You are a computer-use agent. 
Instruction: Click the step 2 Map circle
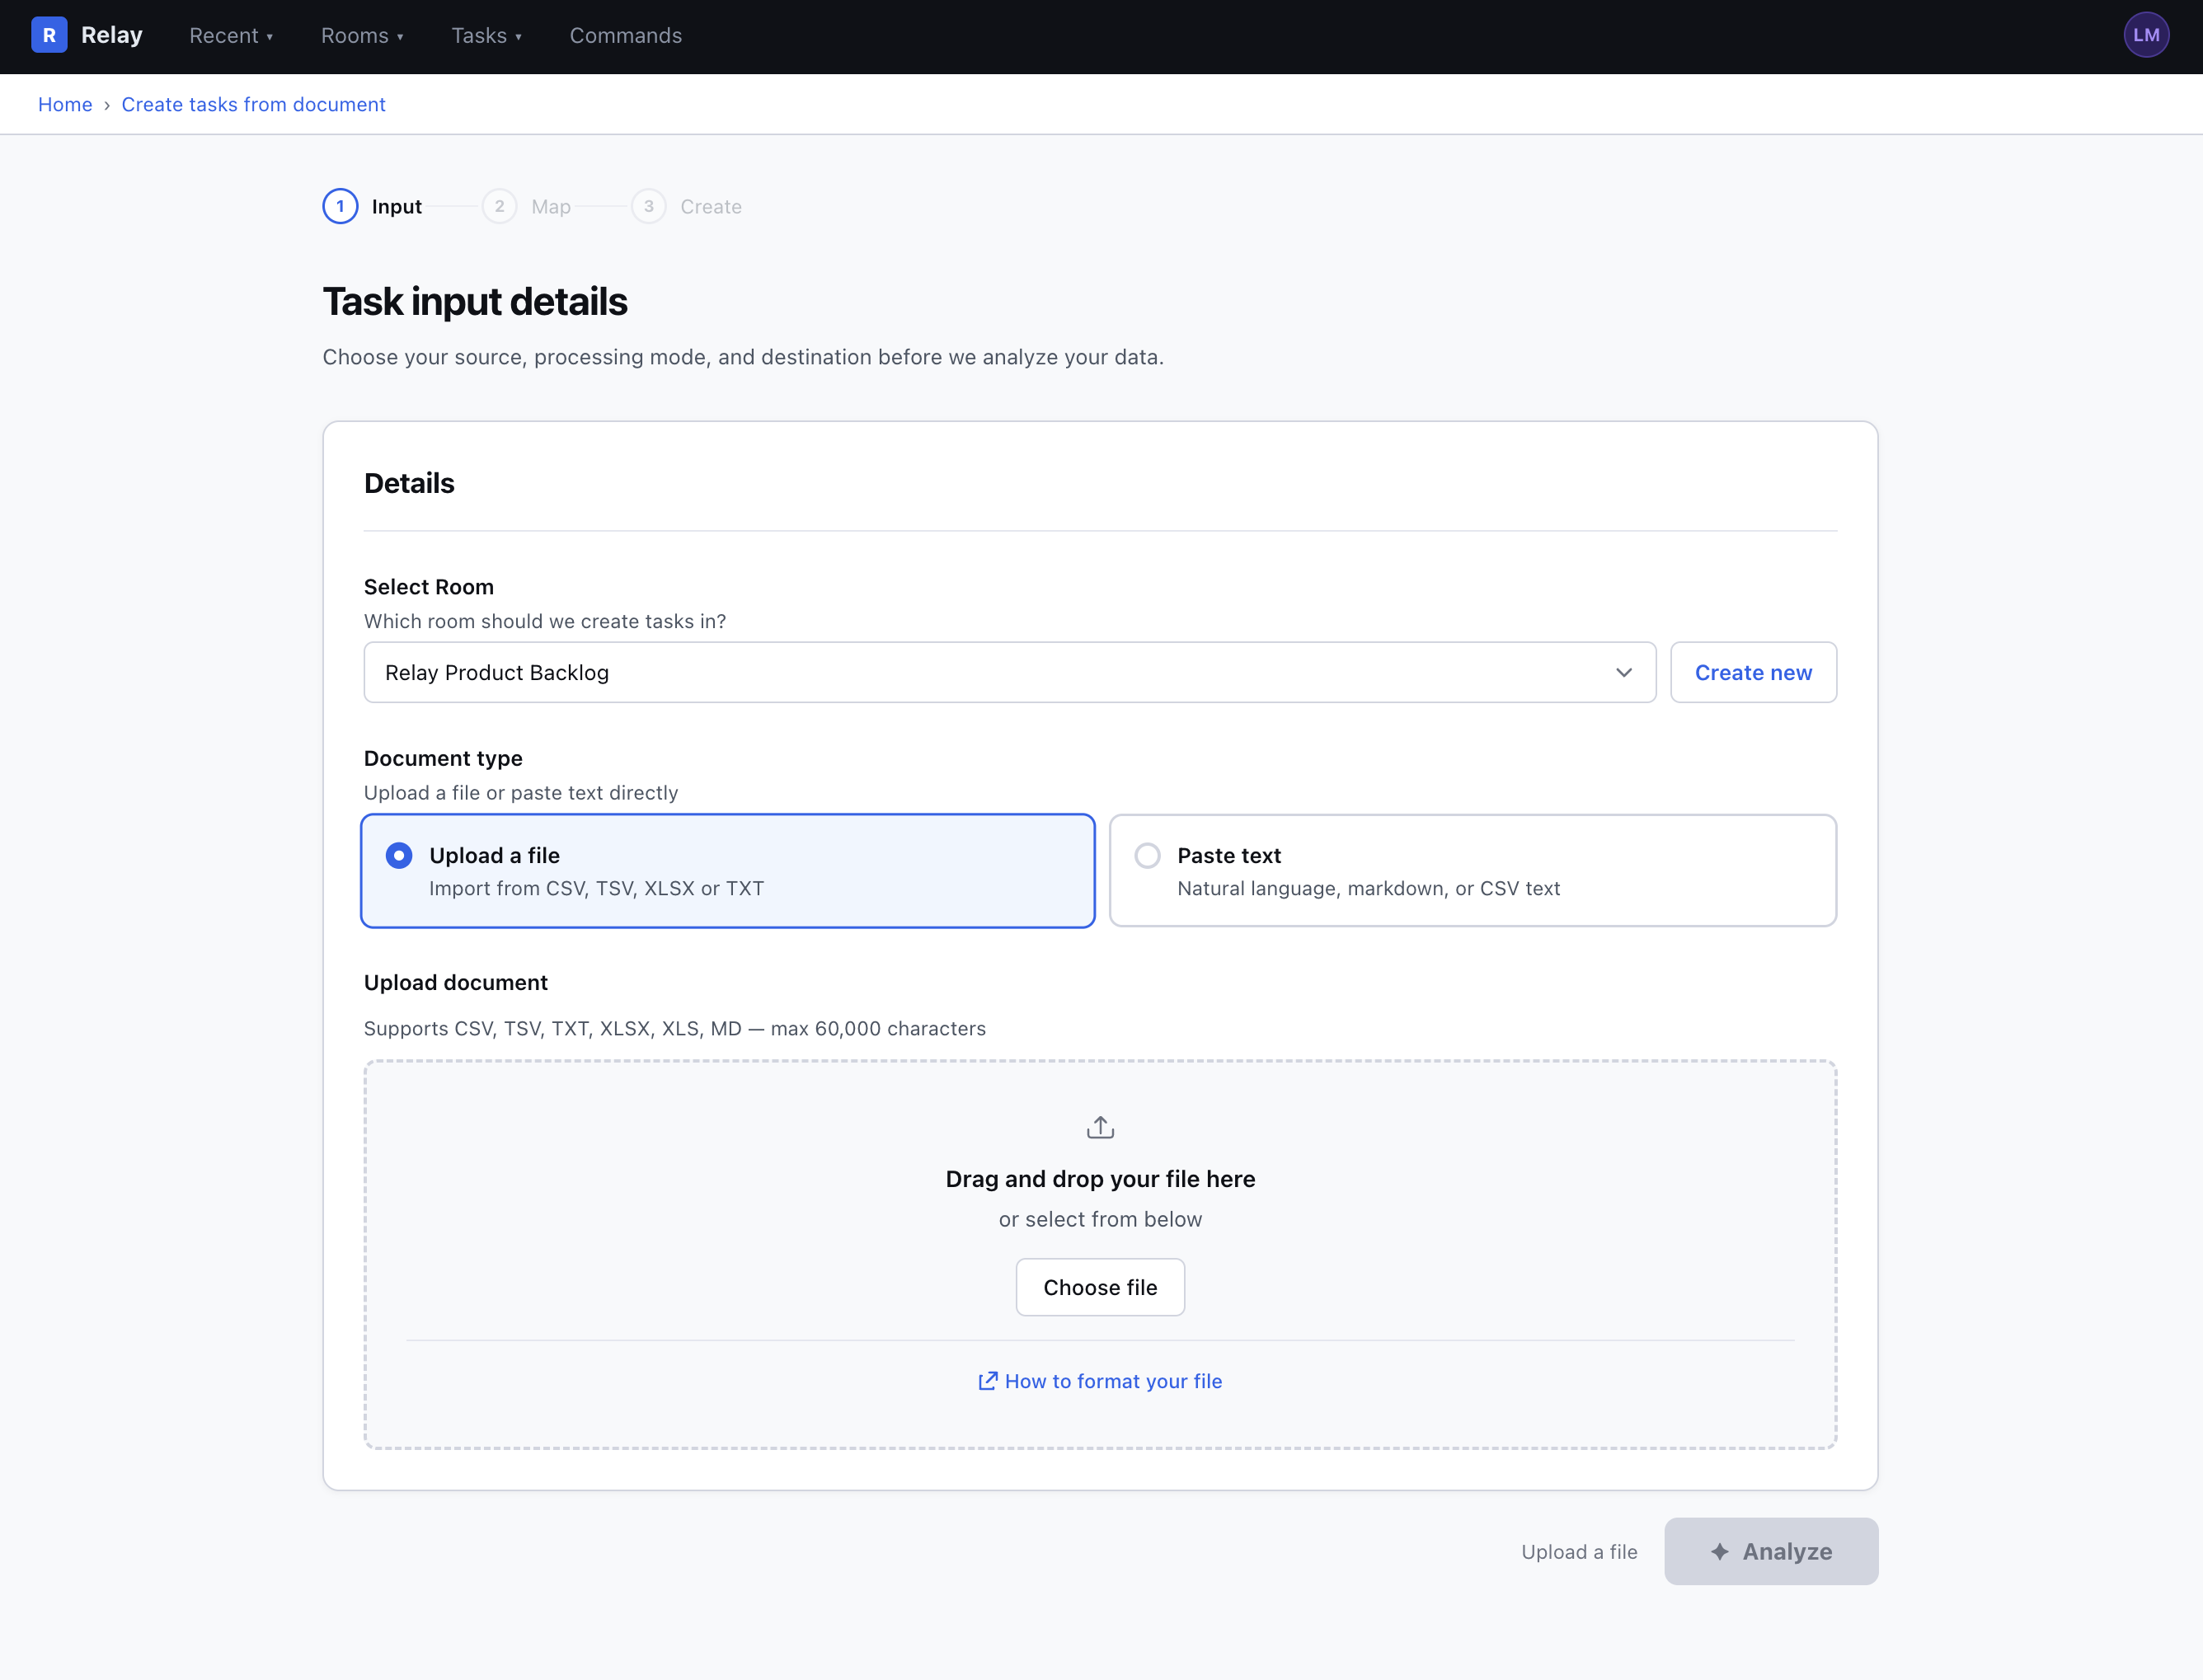499,206
